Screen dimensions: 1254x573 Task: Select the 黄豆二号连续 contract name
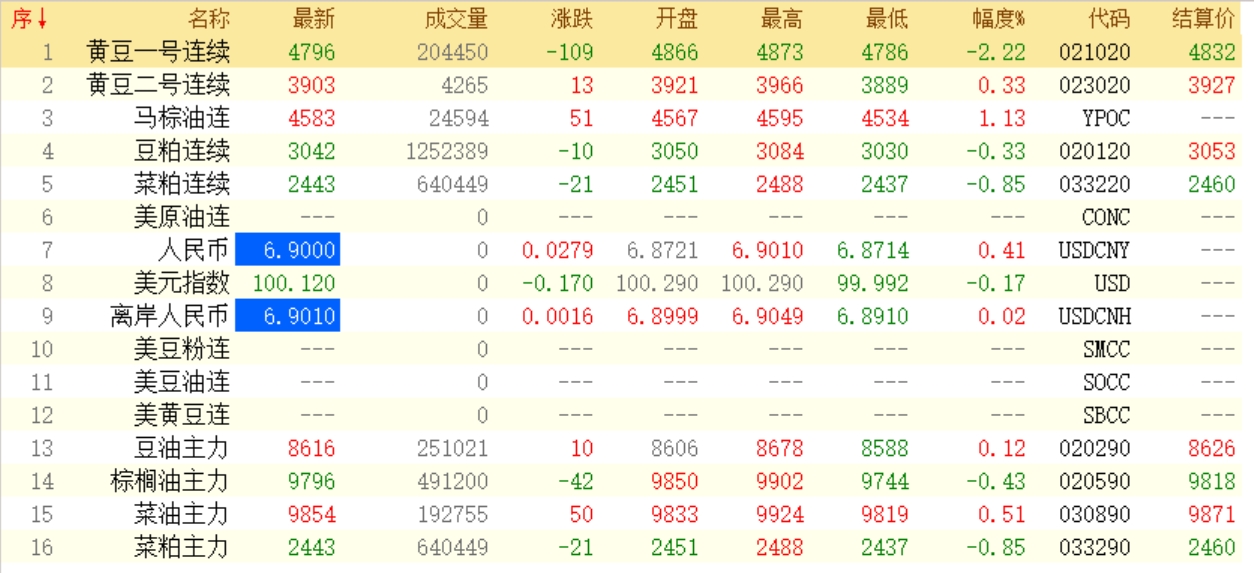tap(158, 85)
